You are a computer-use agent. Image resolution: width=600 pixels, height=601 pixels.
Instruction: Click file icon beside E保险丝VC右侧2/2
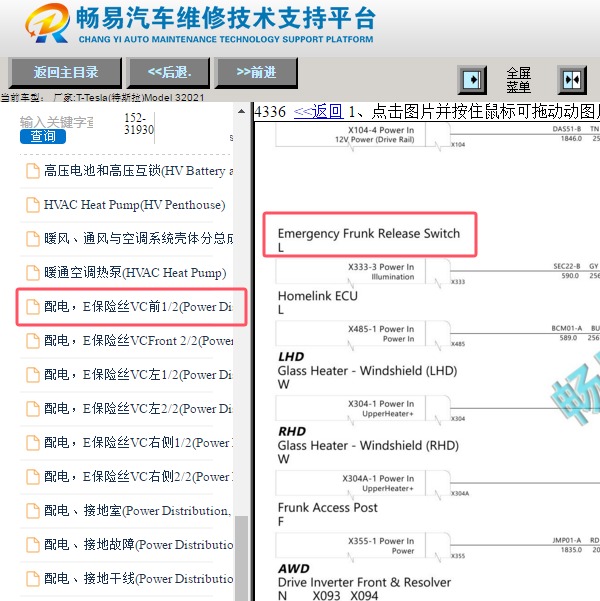pyautogui.click(x=33, y=477)
